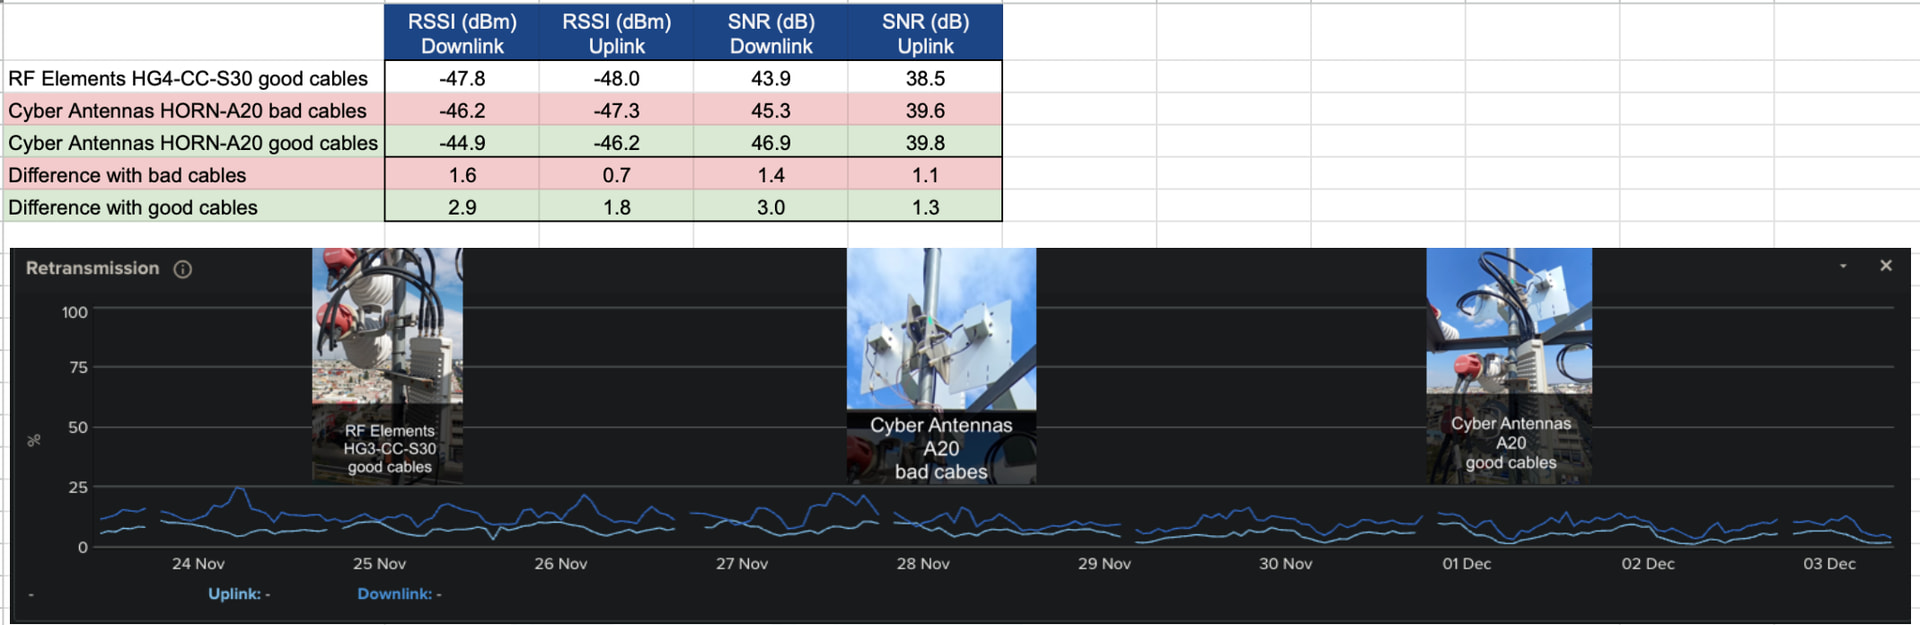
Task: Click the Retransmission chart title
Action: tap(92, 268)
